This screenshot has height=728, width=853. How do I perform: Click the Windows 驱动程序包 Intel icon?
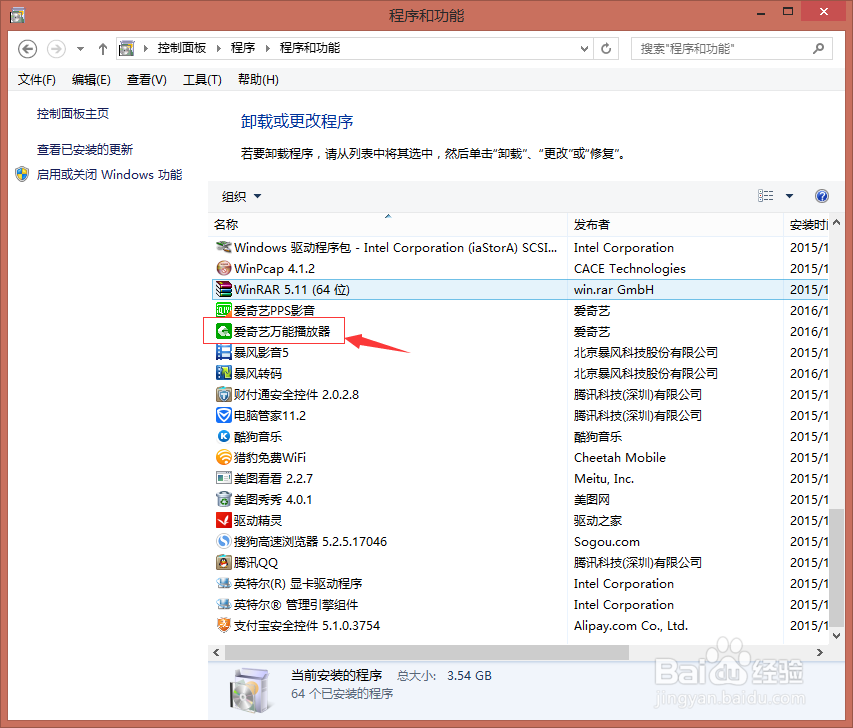coord(224,248)
